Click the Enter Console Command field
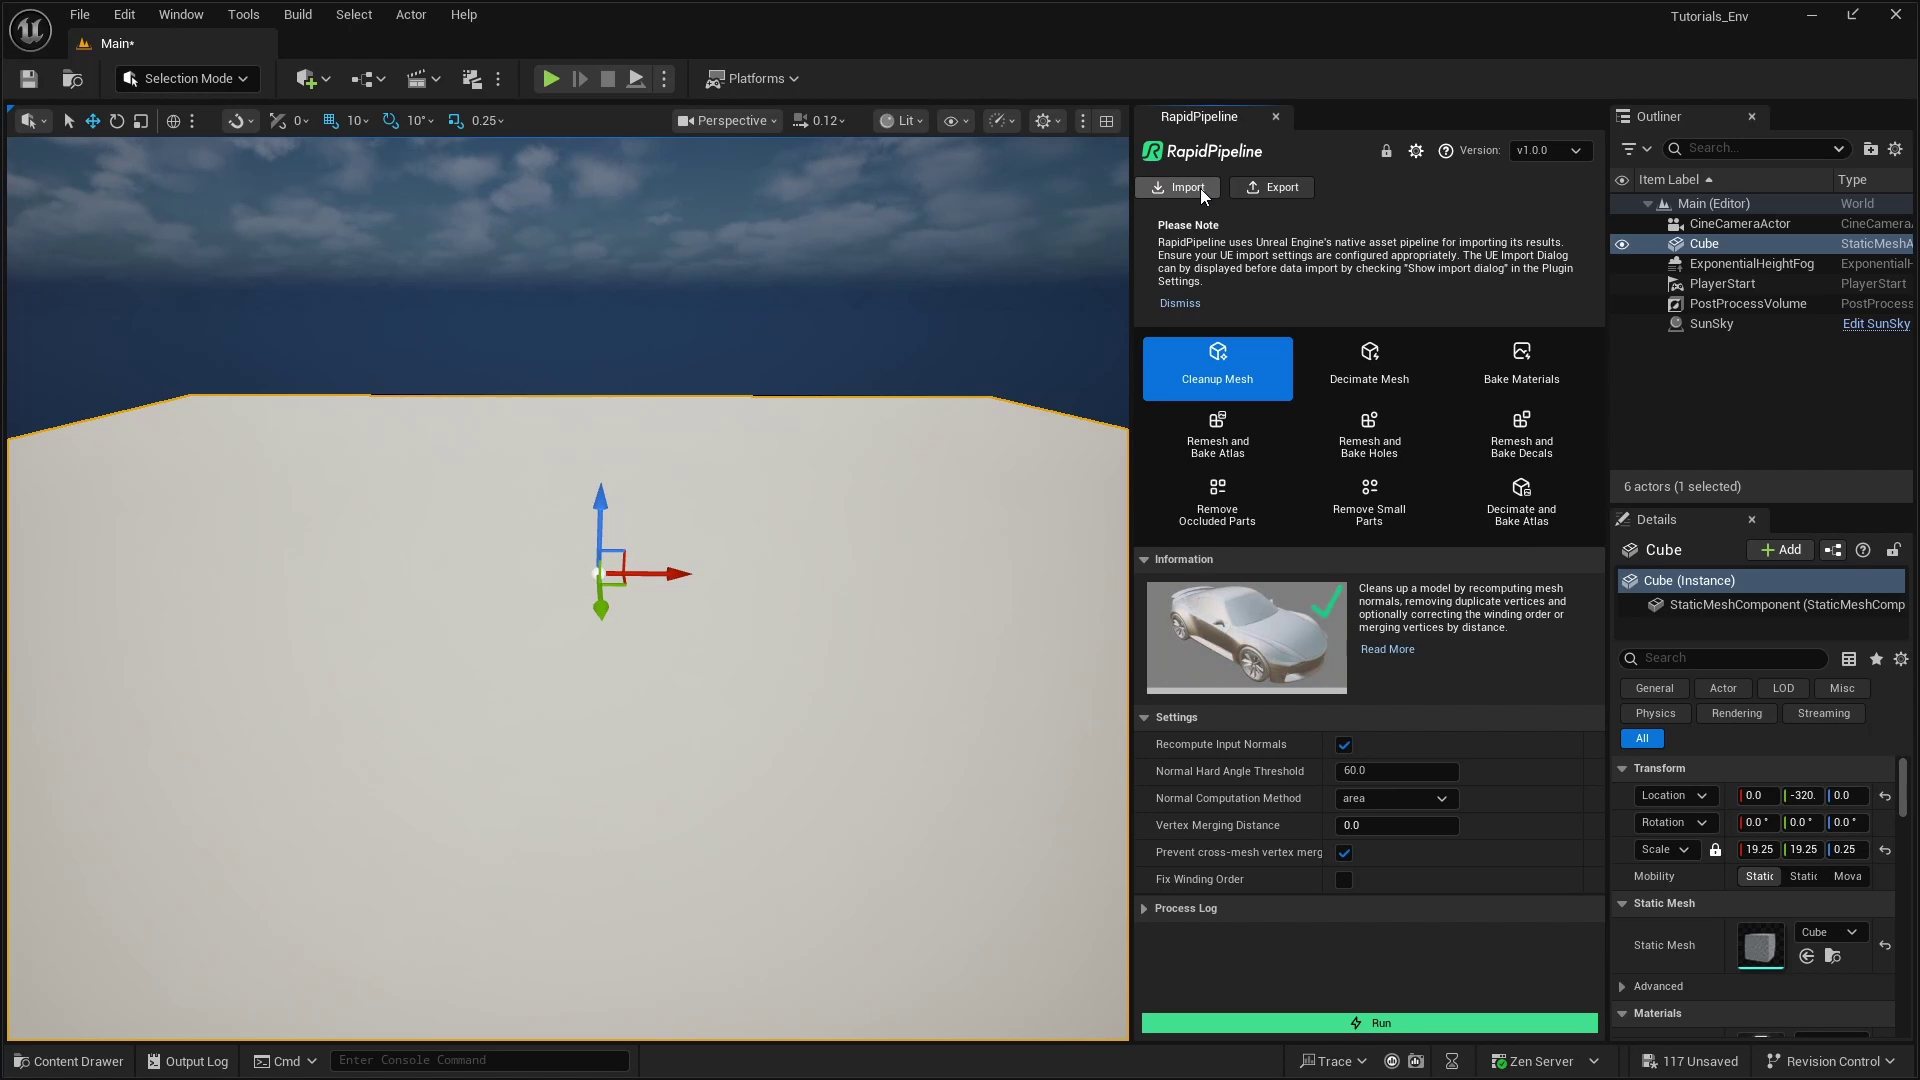1920x1080 pixels. click(480, 1060)
